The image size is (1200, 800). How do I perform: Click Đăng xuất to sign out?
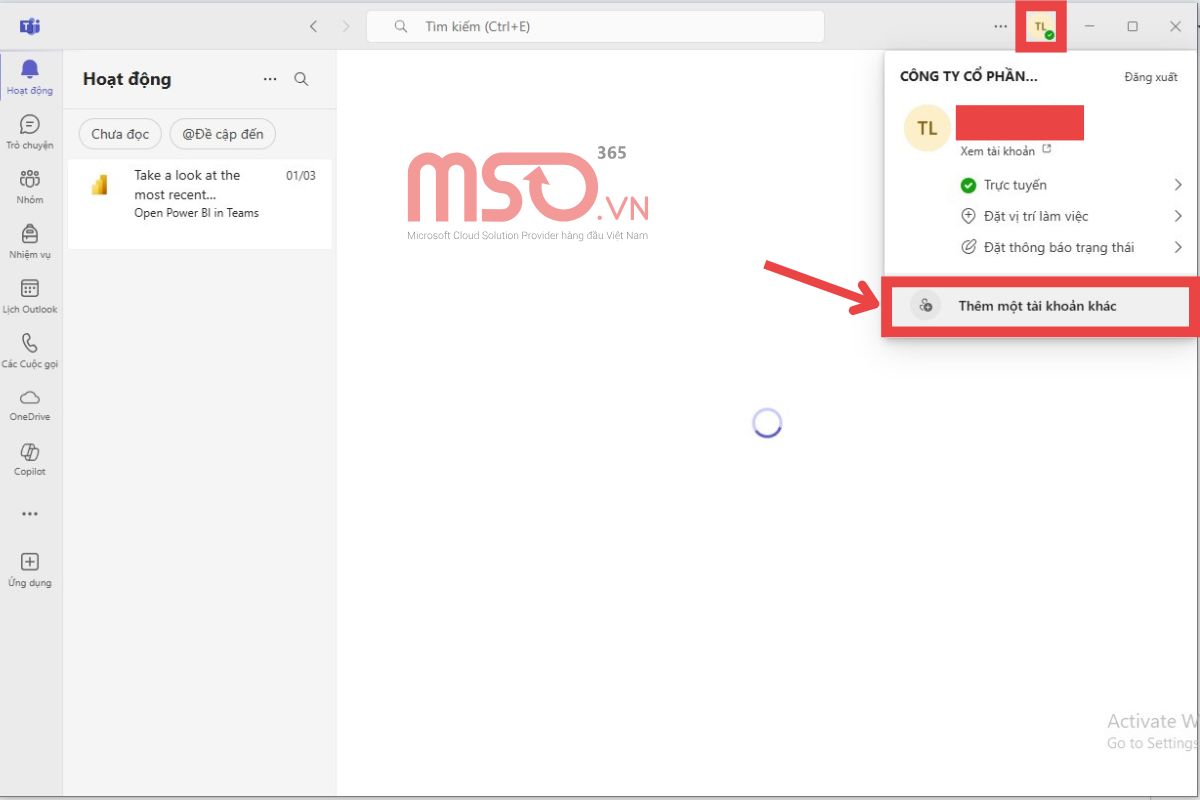point(1151,77)
